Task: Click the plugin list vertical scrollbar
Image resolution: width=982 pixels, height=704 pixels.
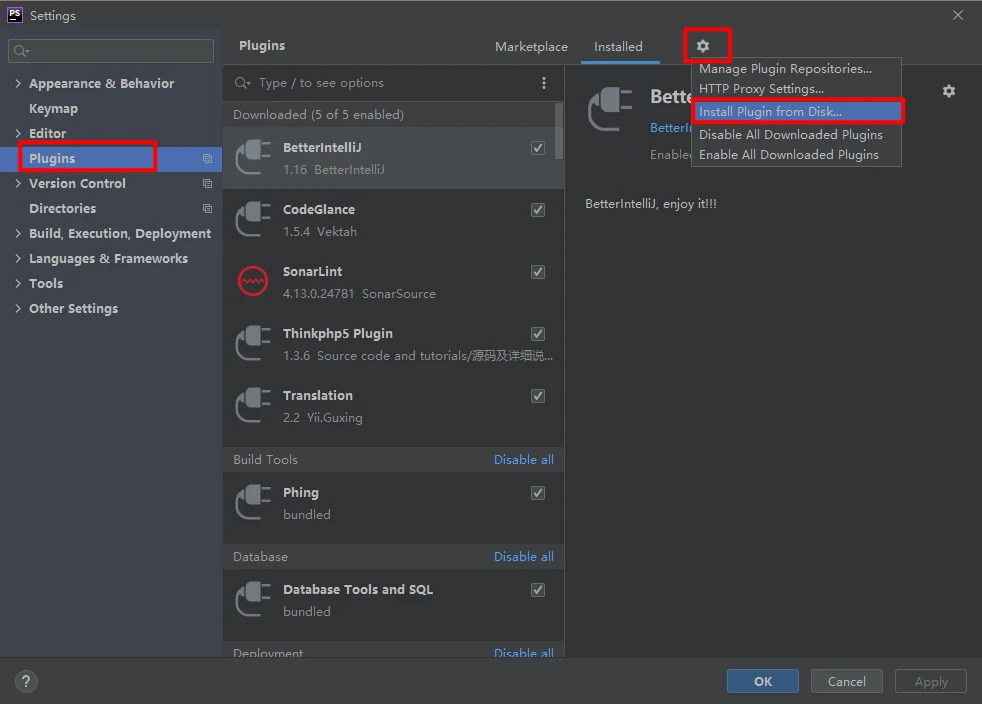Action: pyautogui.click(x=559, y=130)
